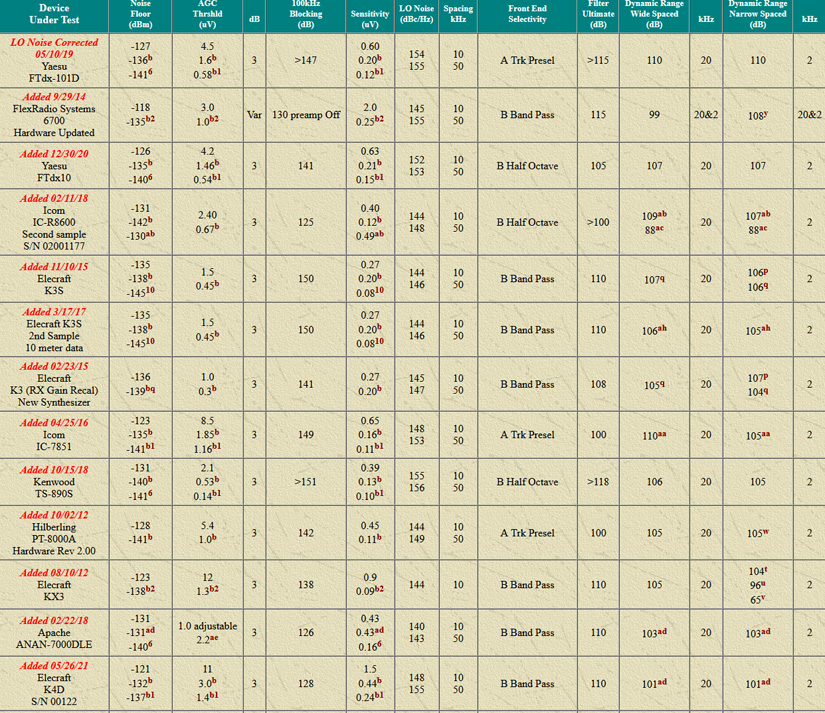
Task: Click the '130 preamp Off' blocking value
Action: [306, 115]
